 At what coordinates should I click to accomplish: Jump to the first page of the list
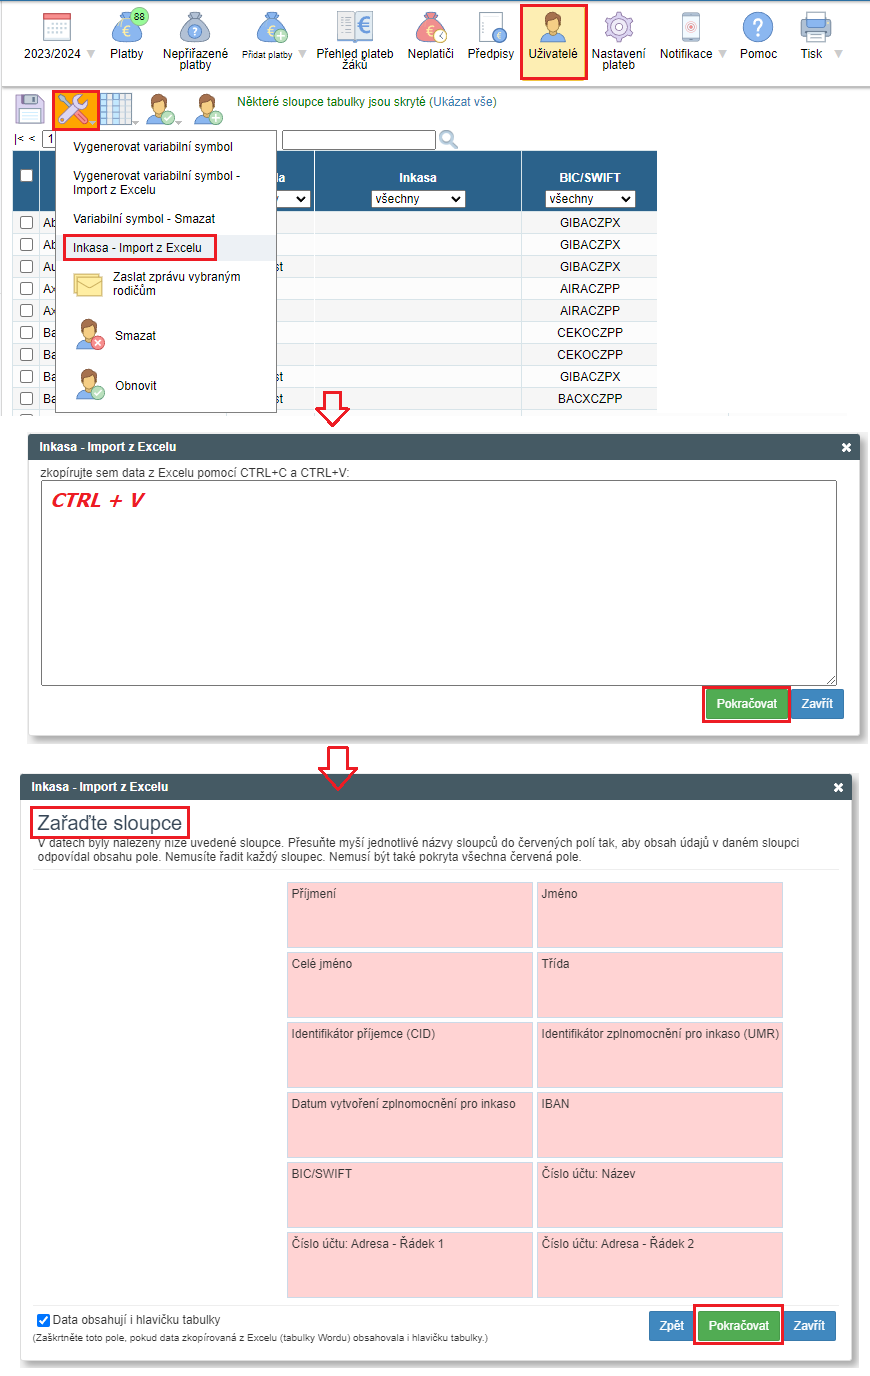pyautogui.click(x=19, y=139)
